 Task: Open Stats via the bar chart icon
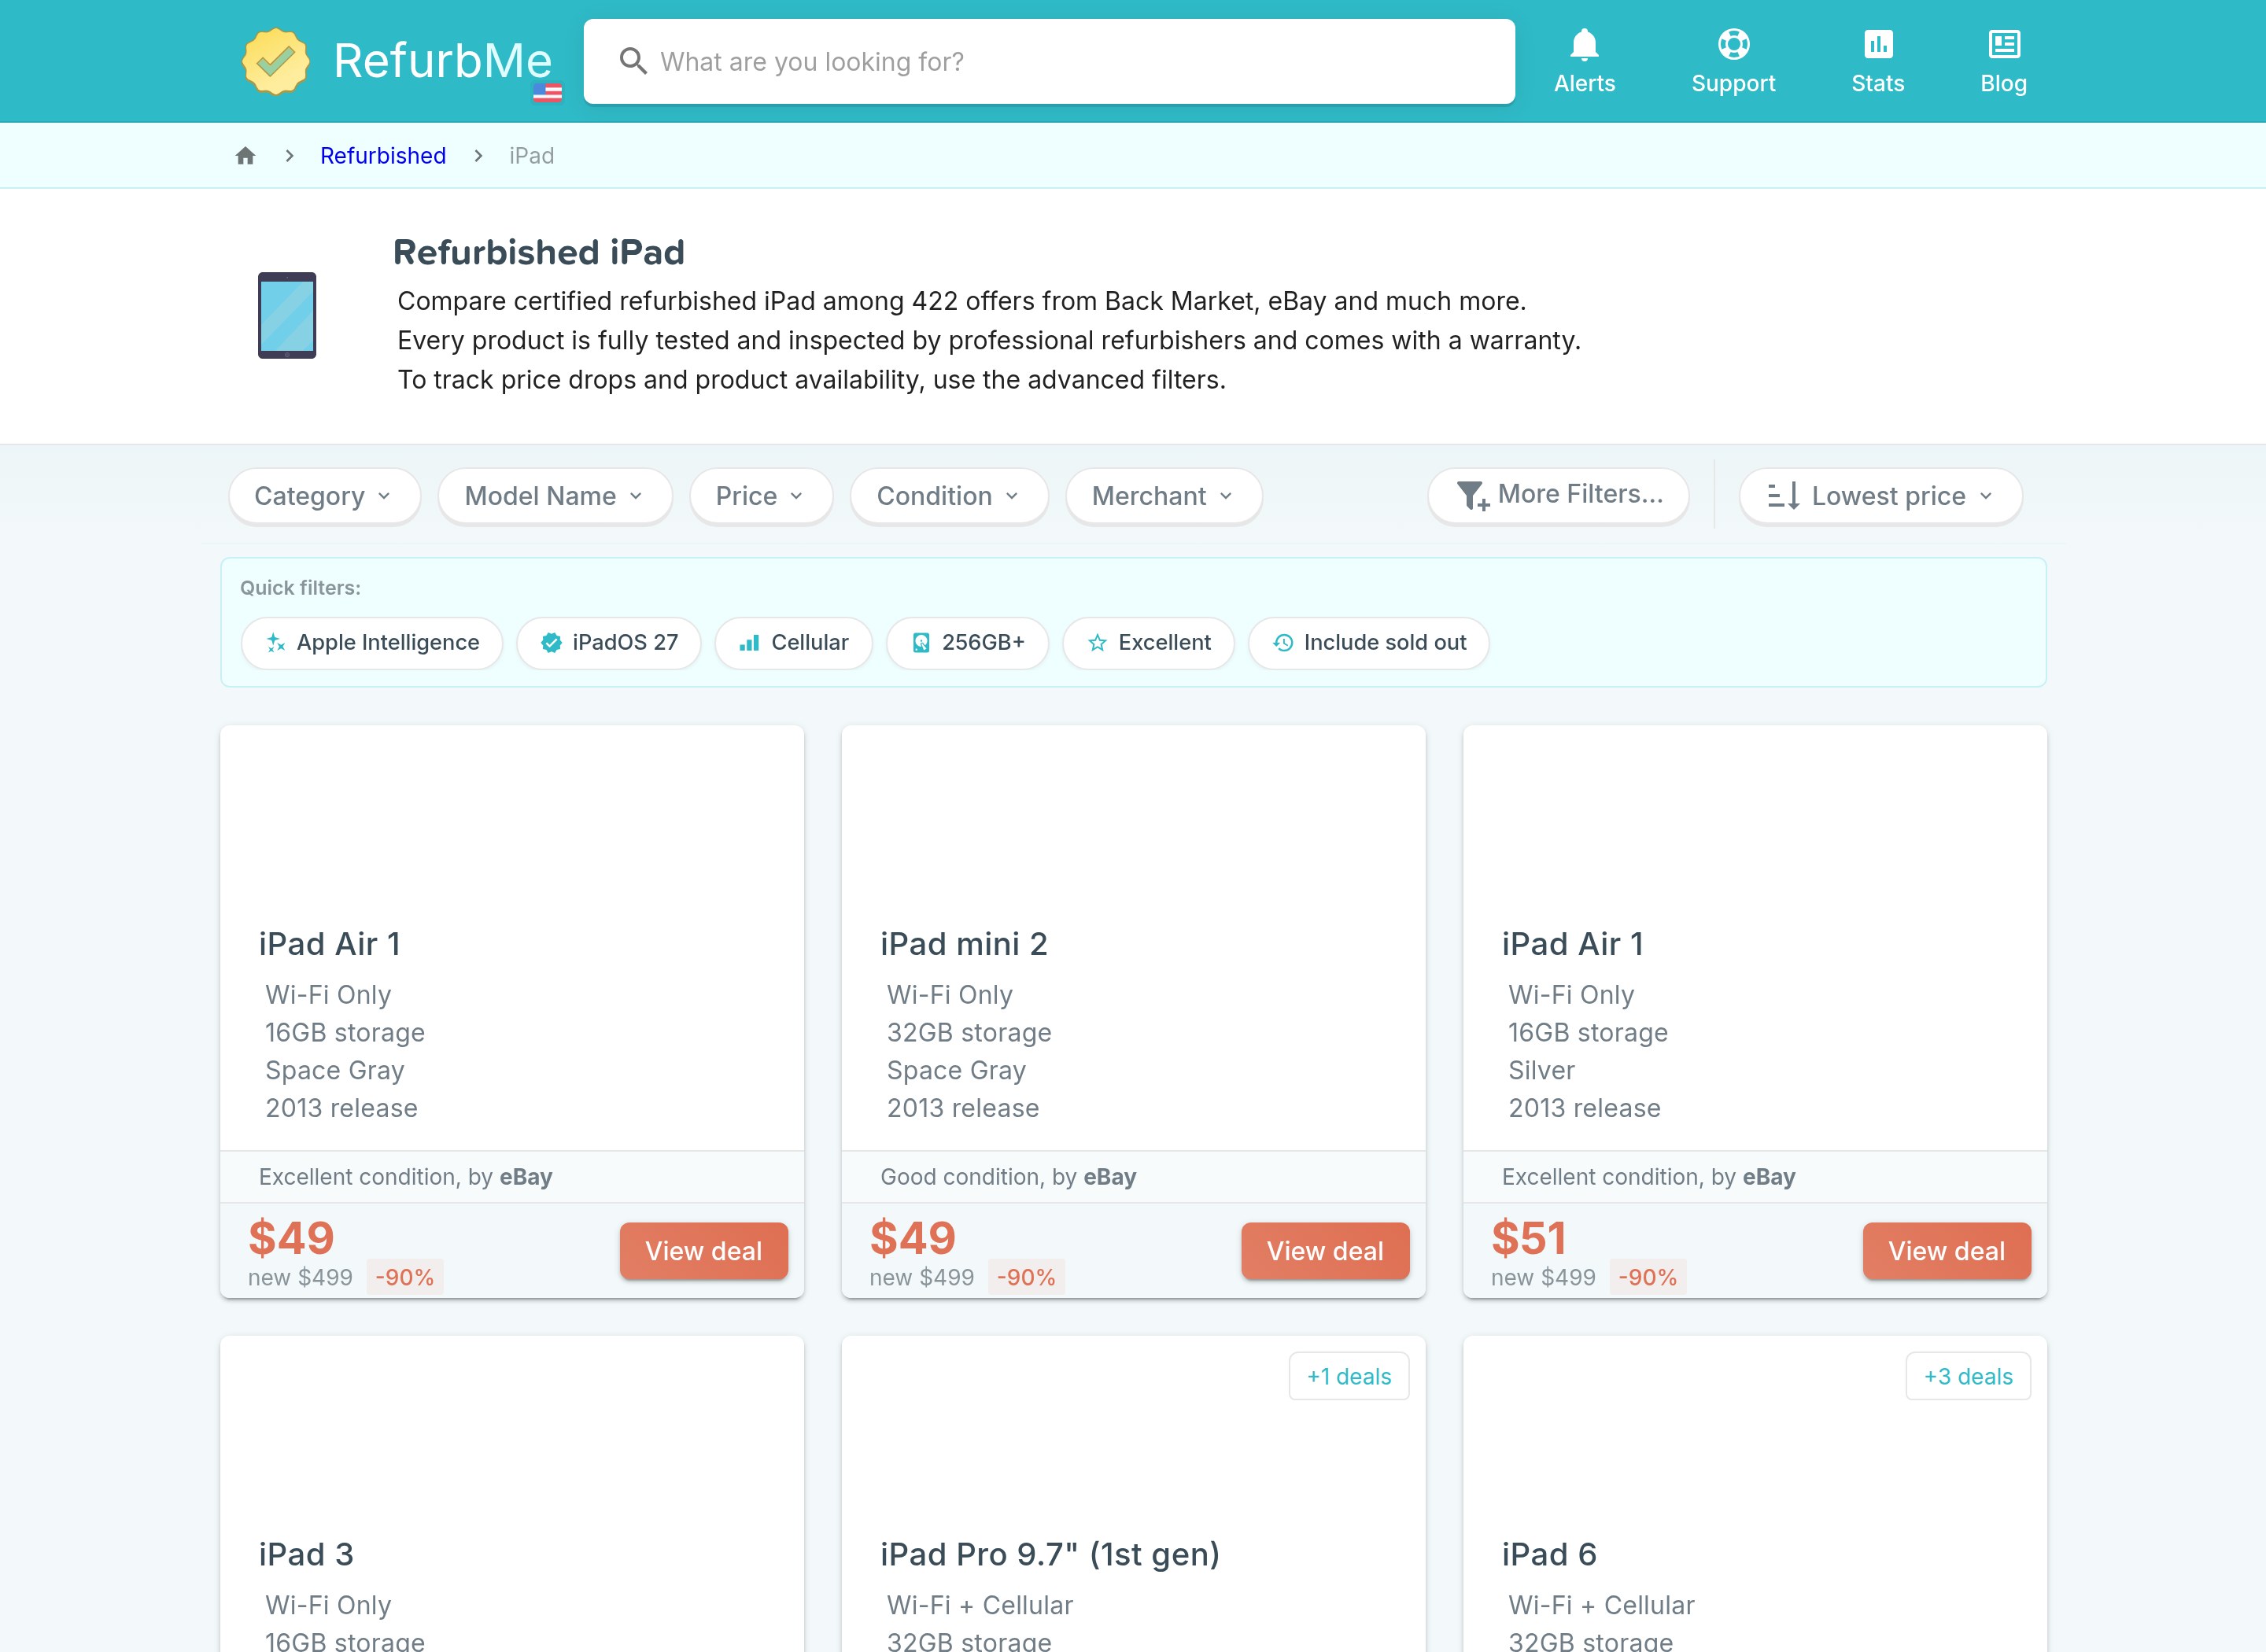point(1878,44)
